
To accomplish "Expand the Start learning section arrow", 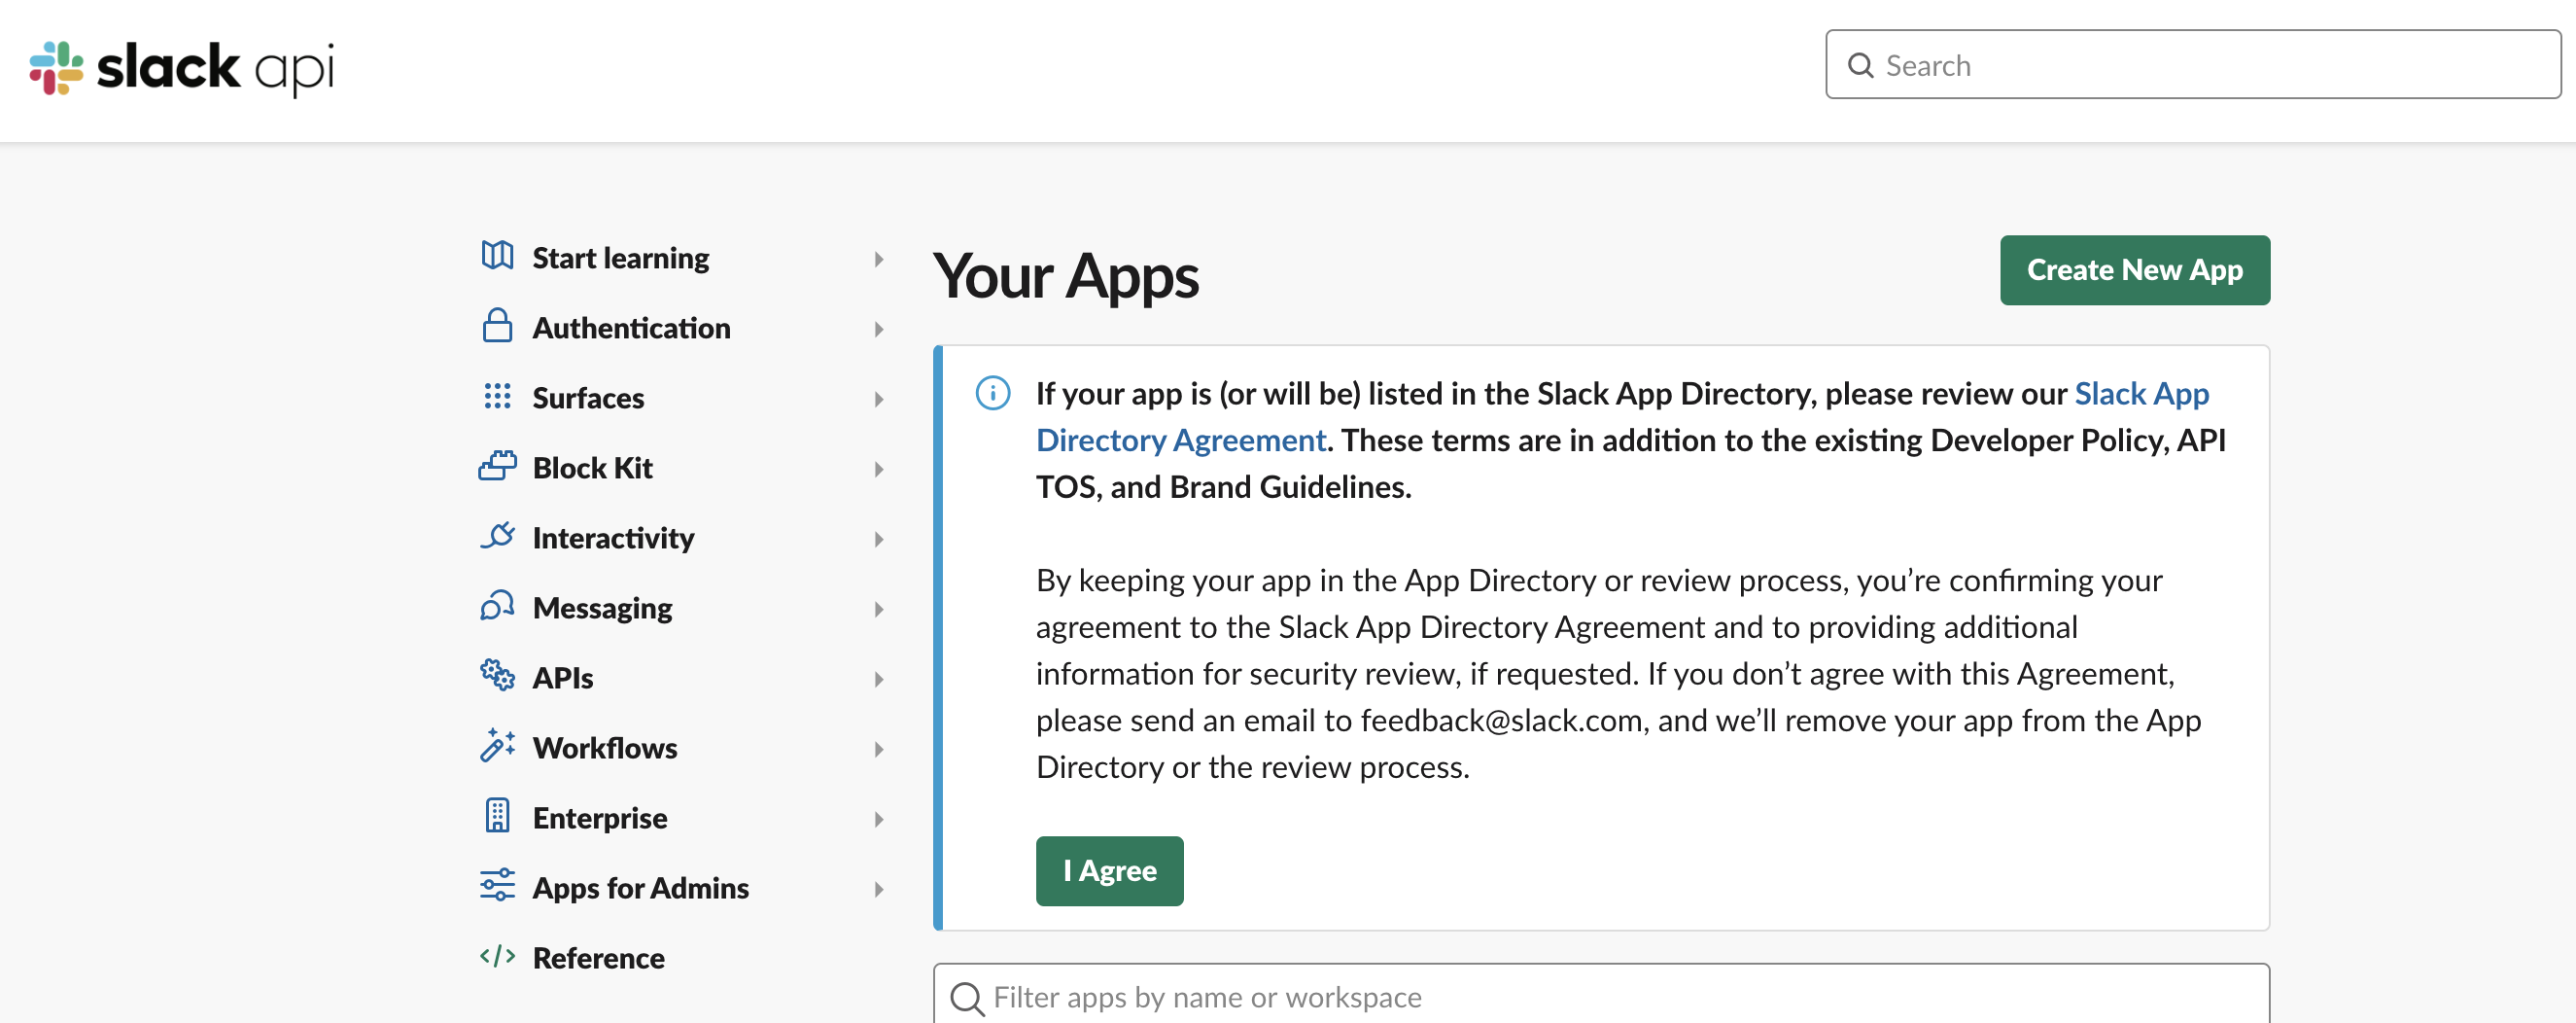I will (879, 259).
